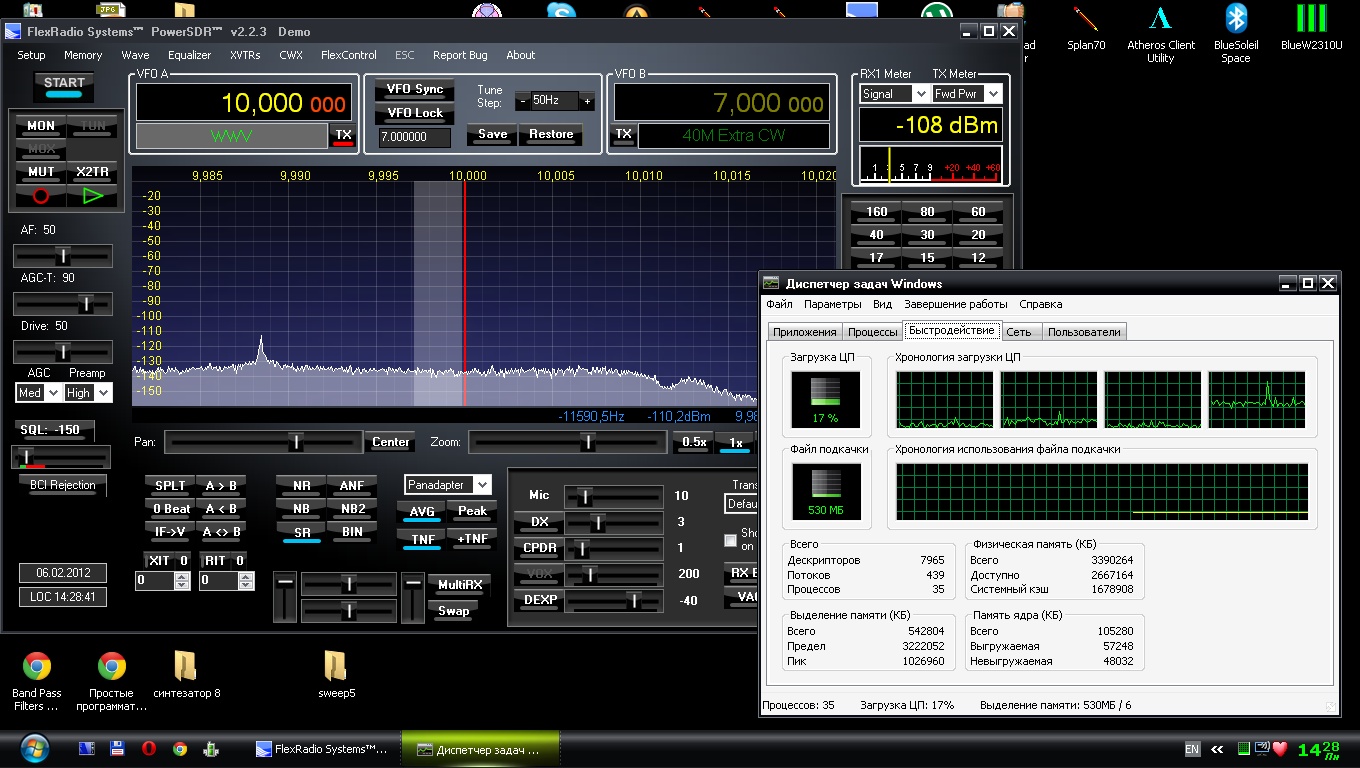This screenshot has width=1360, height=768.
Task: Click the Center pan button
Action: click(x=391, y=442)
